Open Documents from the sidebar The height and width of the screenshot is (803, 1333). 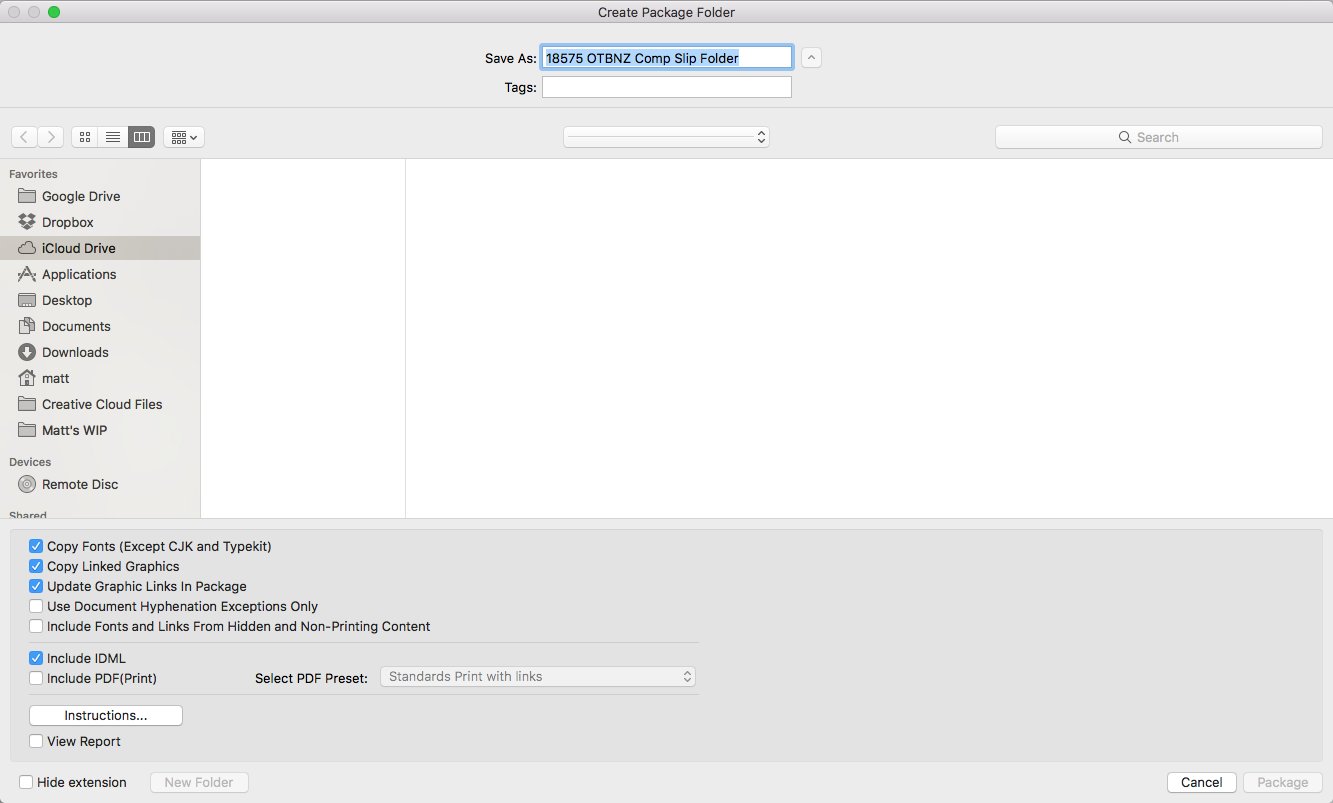[100, 326]
